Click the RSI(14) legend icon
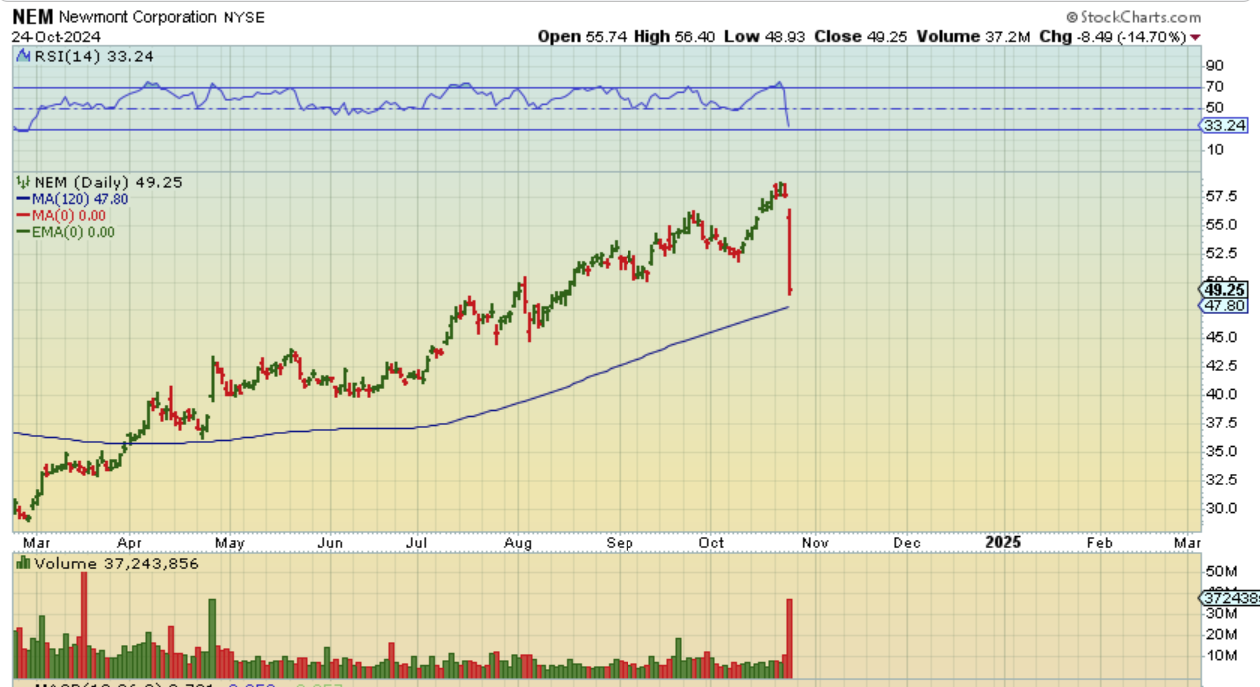The height and width of the screenshot is (687, 1260). (25, 57)
